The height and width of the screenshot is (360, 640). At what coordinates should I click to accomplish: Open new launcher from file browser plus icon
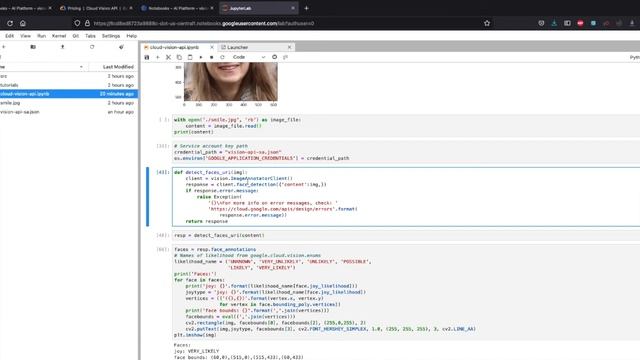(x=3, y=47)
